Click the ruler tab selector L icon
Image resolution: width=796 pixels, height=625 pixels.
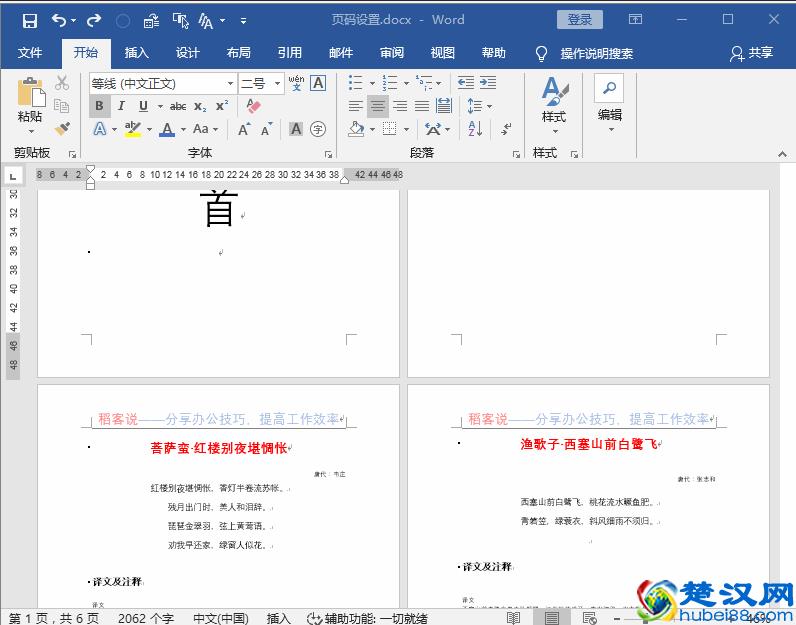tap(13, 176)
